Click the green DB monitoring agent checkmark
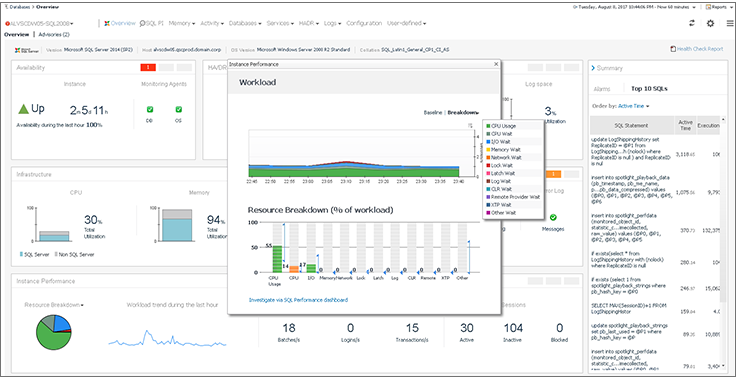This screenshot has width=736, height=378. pos(150,109)
